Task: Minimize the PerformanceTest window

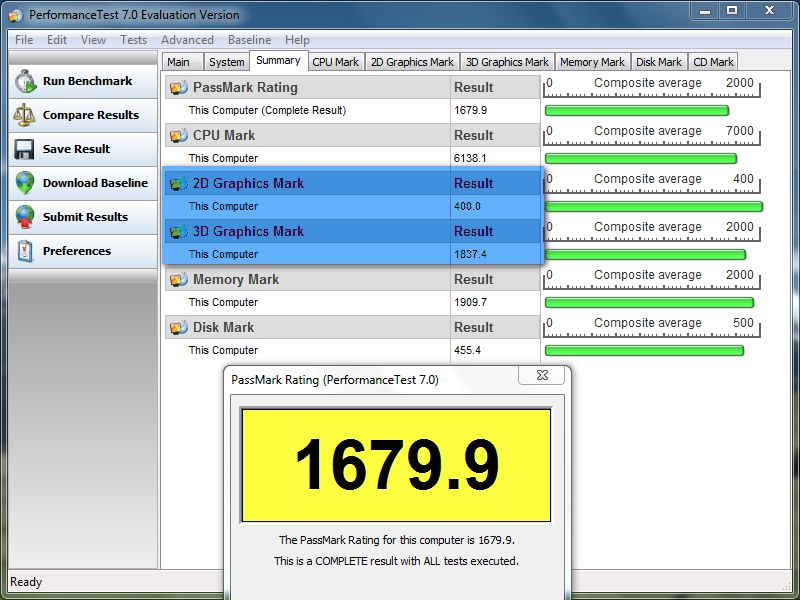Action: (x=705, y=11)
